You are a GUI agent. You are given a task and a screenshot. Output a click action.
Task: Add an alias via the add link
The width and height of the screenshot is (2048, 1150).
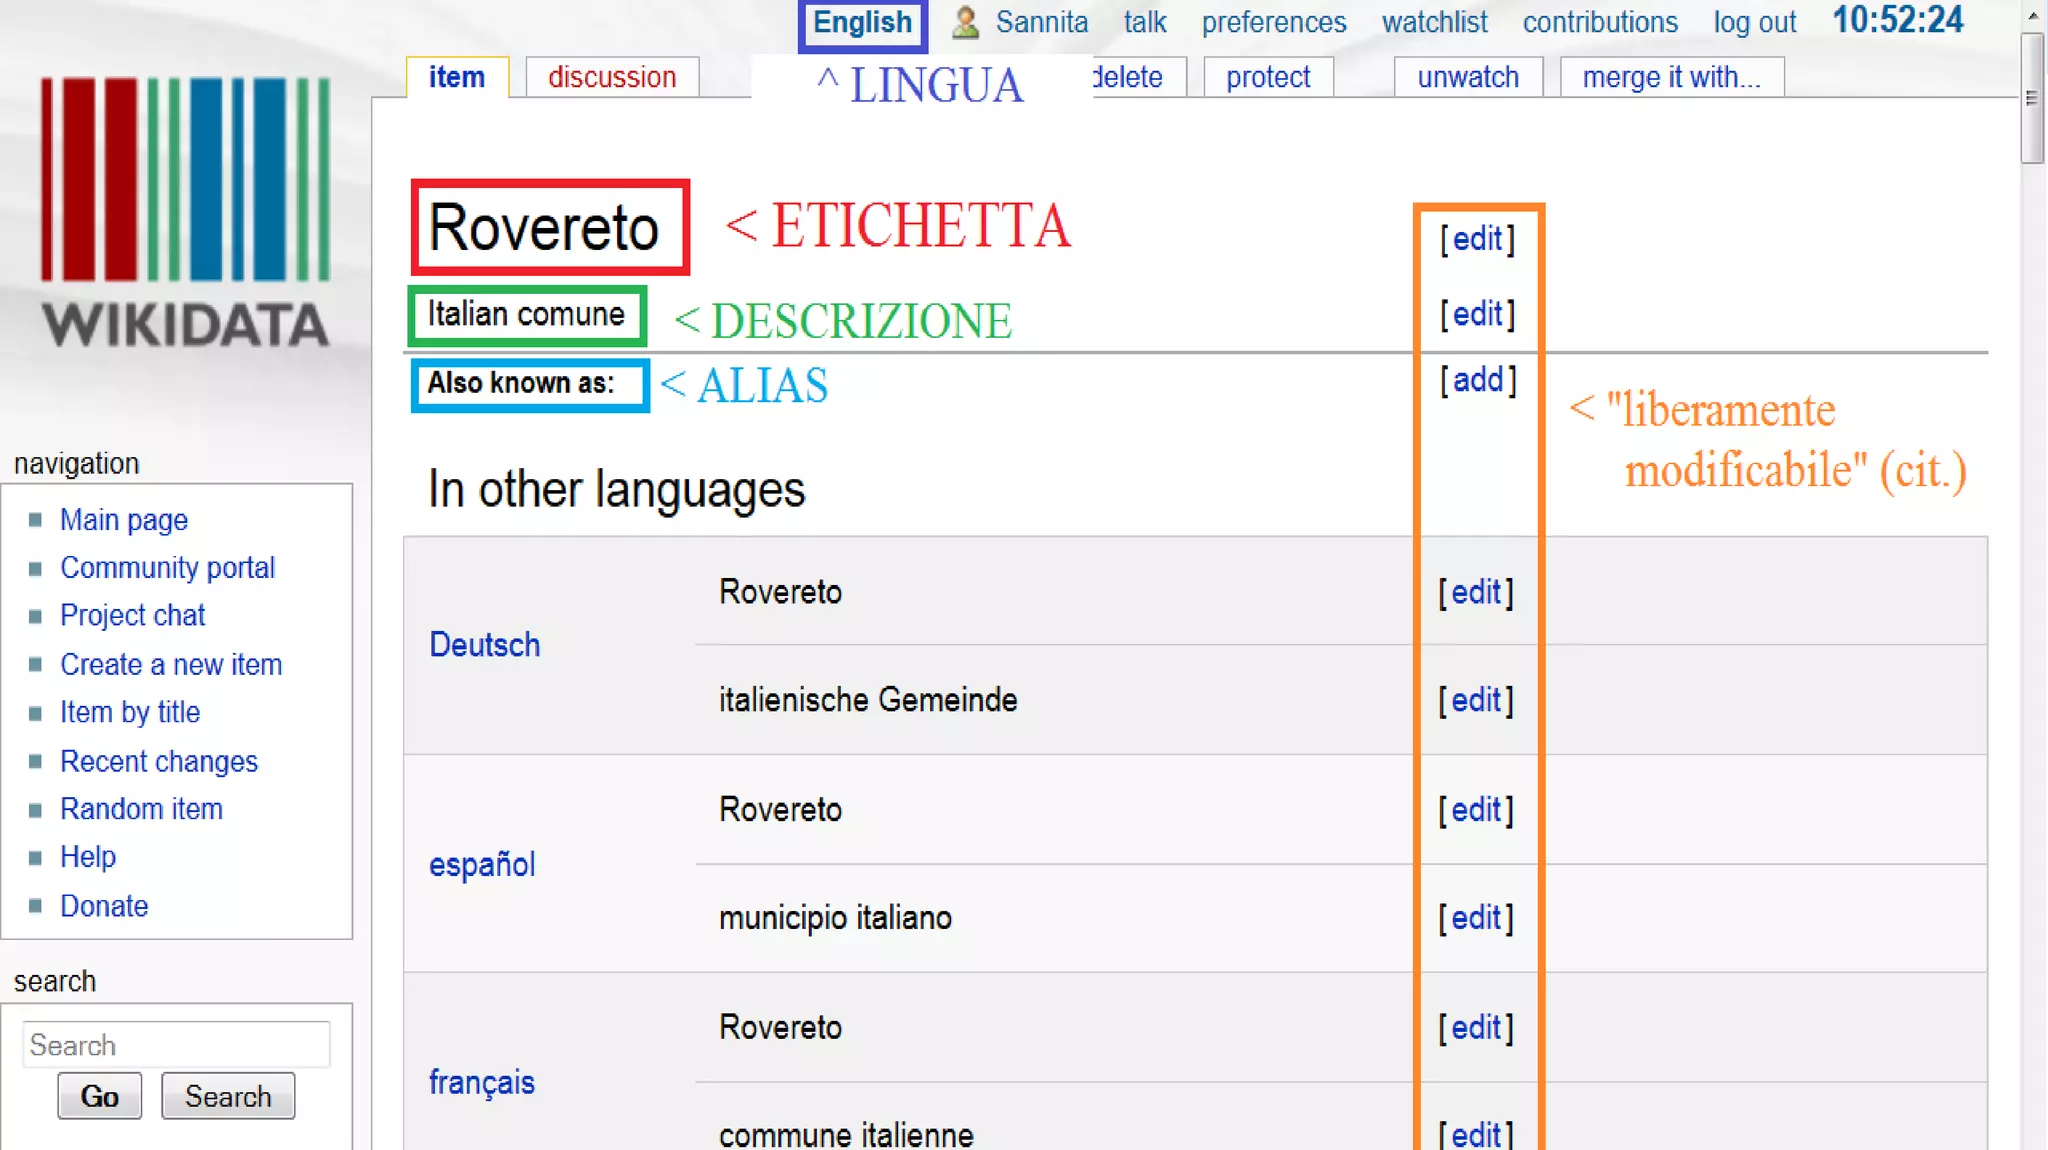coord(1477,380)
